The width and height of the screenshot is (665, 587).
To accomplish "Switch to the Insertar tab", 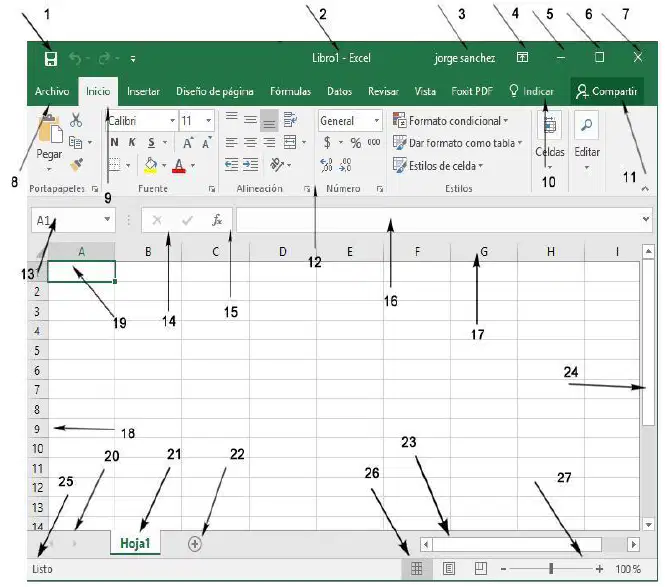I will (x=143, y=91).
